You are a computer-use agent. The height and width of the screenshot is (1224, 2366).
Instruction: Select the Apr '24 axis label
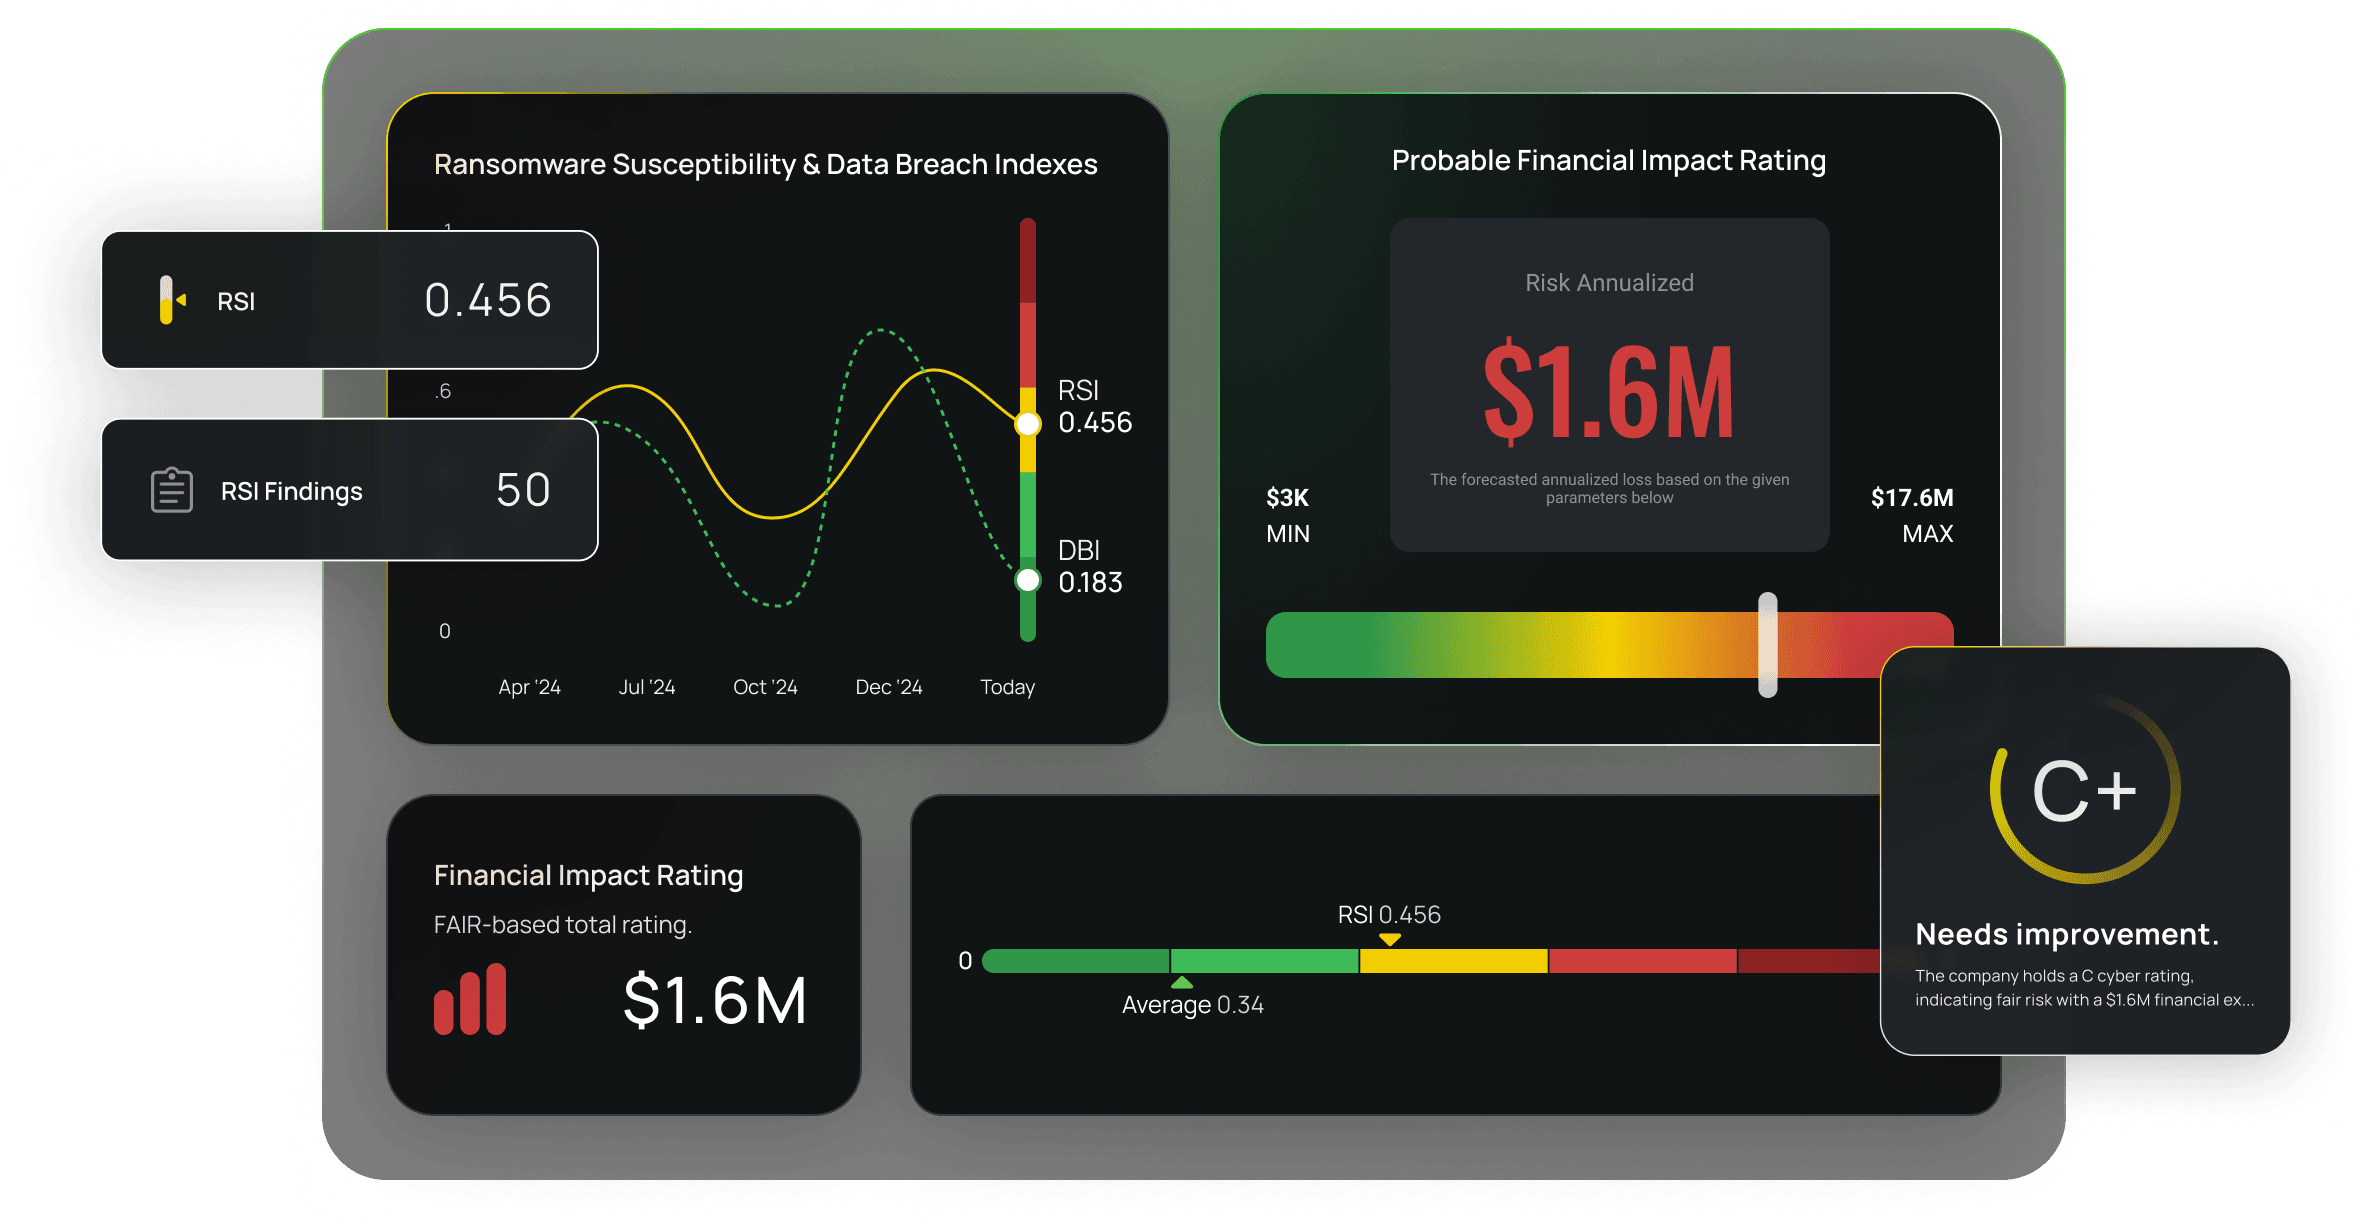(x=529, y=687)
